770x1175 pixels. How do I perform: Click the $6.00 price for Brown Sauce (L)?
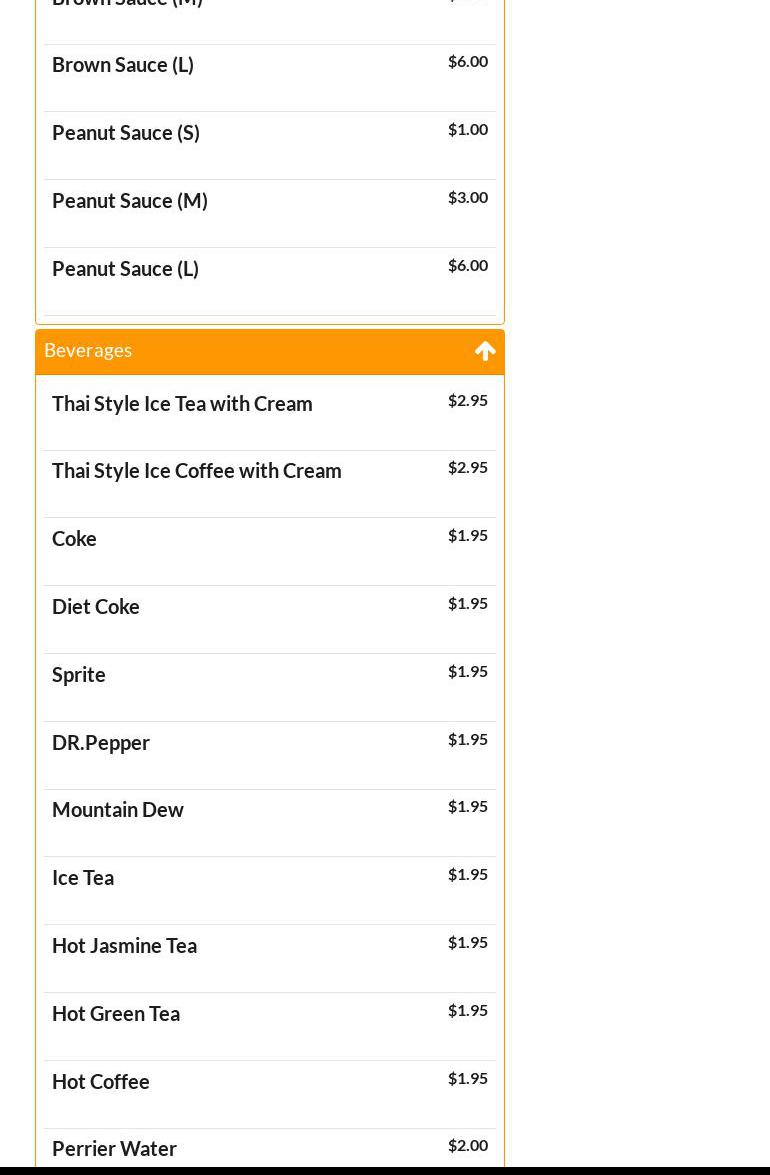pyautogui.click(x=468, y=61)
